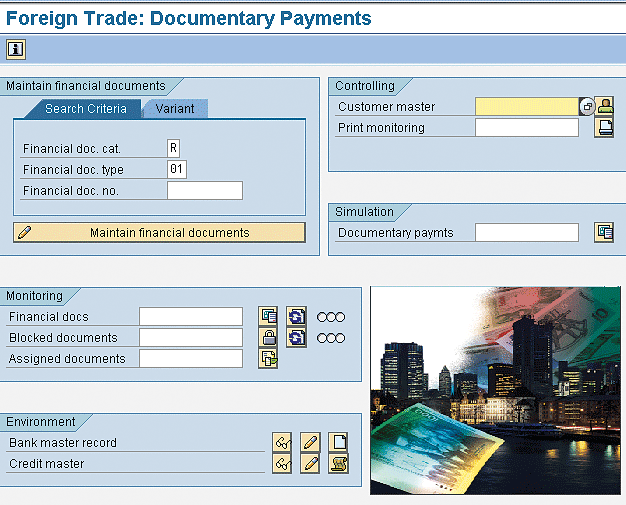Screen dimensions: 626x505
Task: Click the 'Credit master' label
Action: point(47,464)
